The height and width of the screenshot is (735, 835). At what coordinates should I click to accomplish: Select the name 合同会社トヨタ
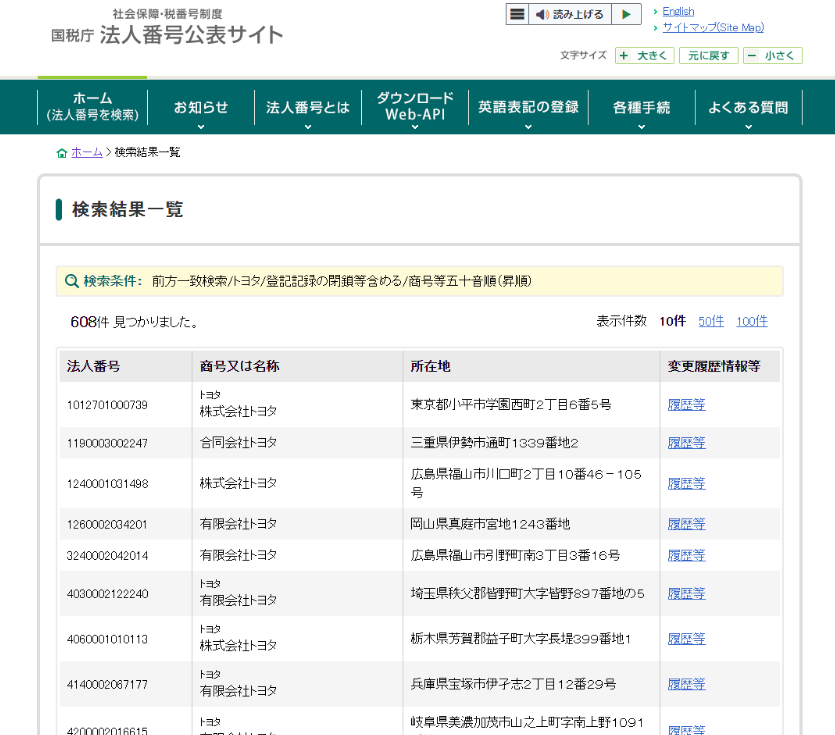[x=238, y=443]
